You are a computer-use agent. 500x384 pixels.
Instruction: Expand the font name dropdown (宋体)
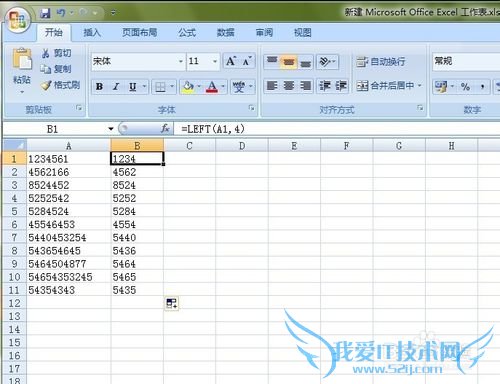click(180, 61)
